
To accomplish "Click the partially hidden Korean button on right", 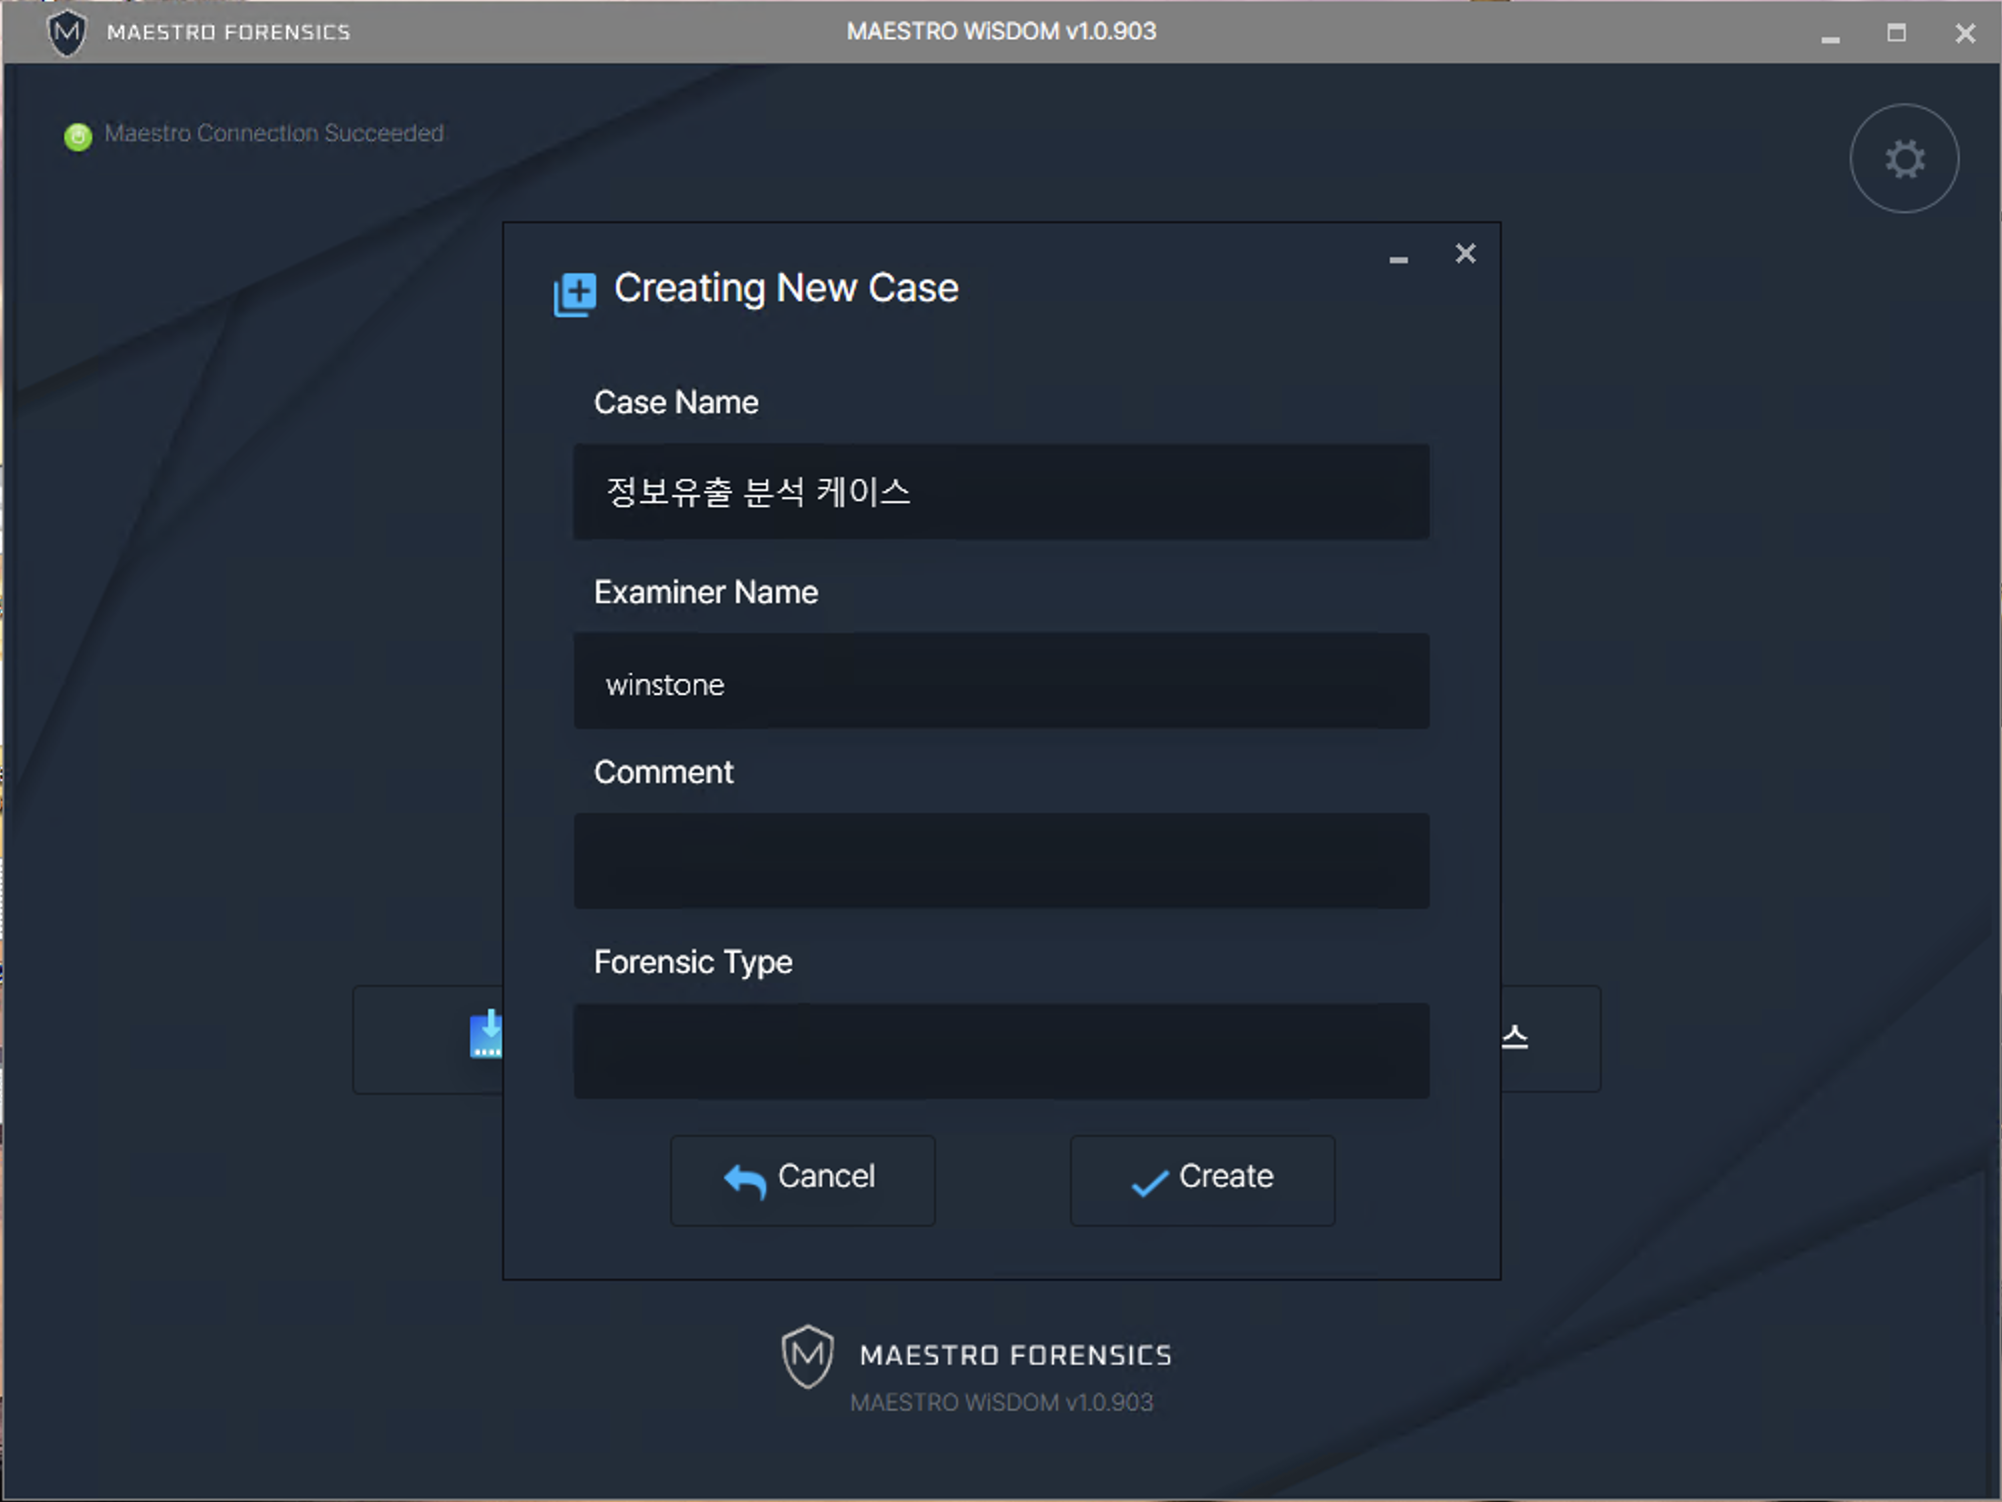I will pos(1548,1039).
